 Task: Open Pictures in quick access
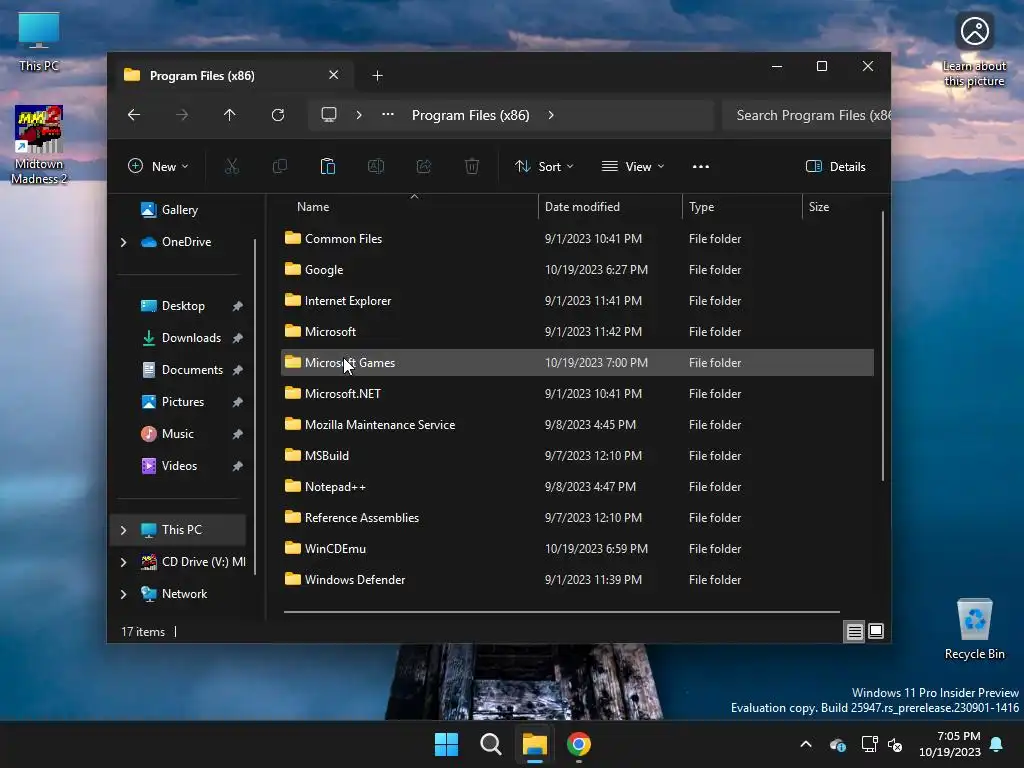pyautogui.click(x=182, y=402)
